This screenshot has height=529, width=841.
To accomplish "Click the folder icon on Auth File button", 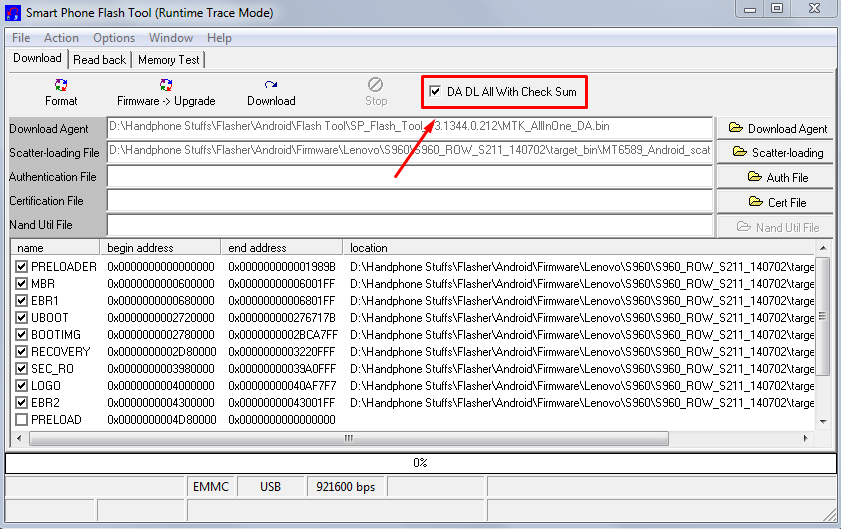I will [x=755, y=177].
